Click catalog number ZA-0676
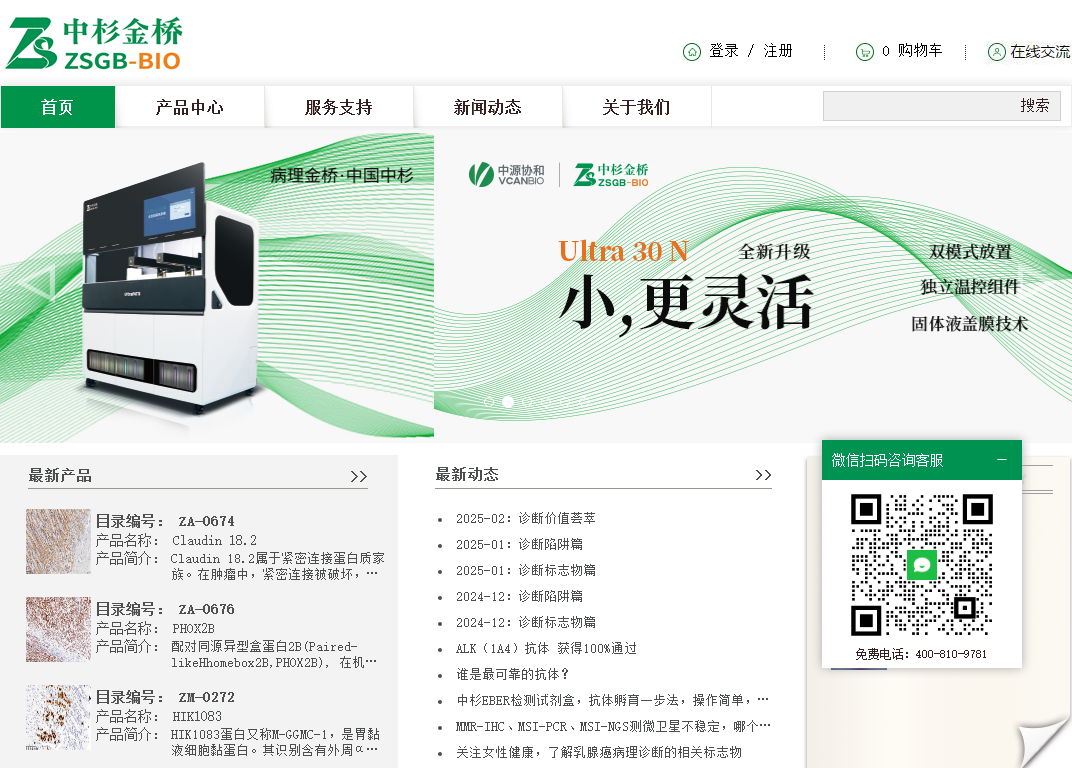The image size is (1072, 768). (206, 609)
